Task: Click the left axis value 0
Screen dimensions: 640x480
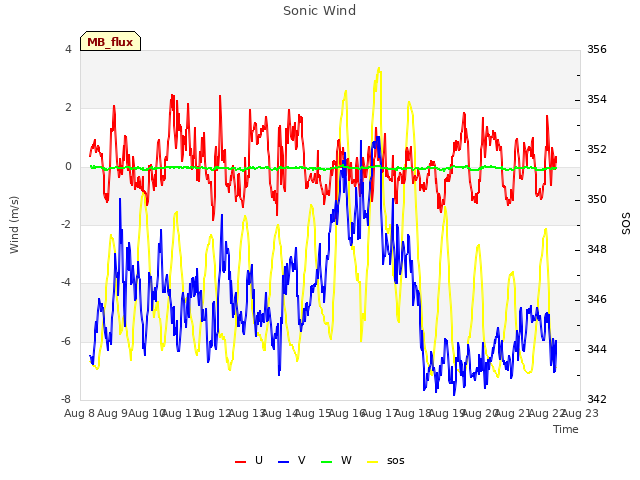Action: (x=68, y=166)
